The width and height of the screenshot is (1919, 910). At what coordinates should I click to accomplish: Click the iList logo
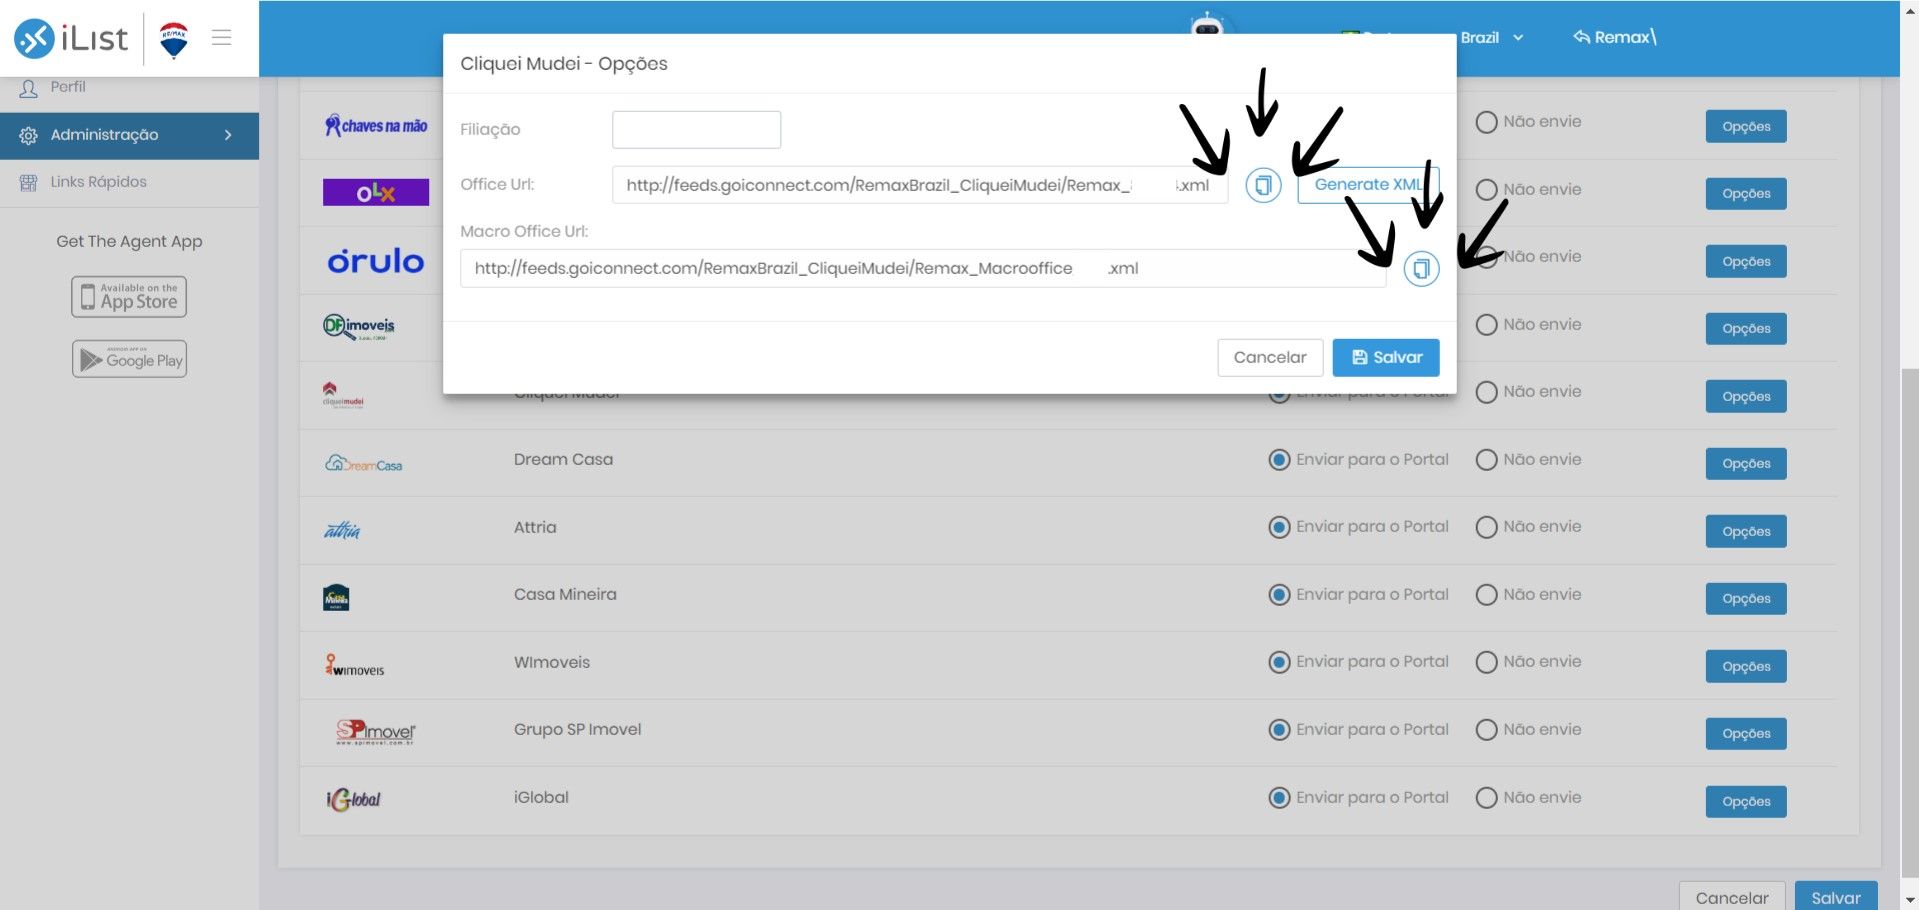click(x=71, y=38)
